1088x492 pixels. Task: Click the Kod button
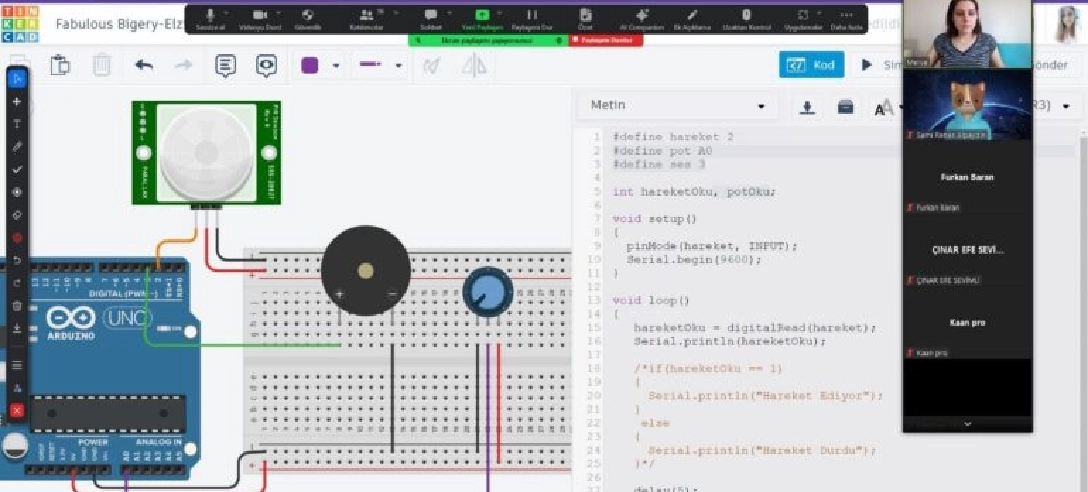coord(811,65)
